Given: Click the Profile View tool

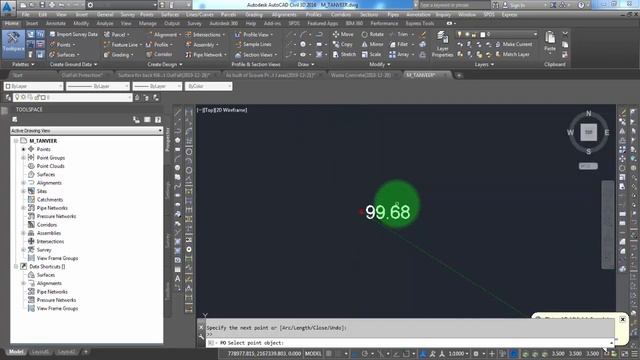Looking at the screenshot, I should click(254, 35).
